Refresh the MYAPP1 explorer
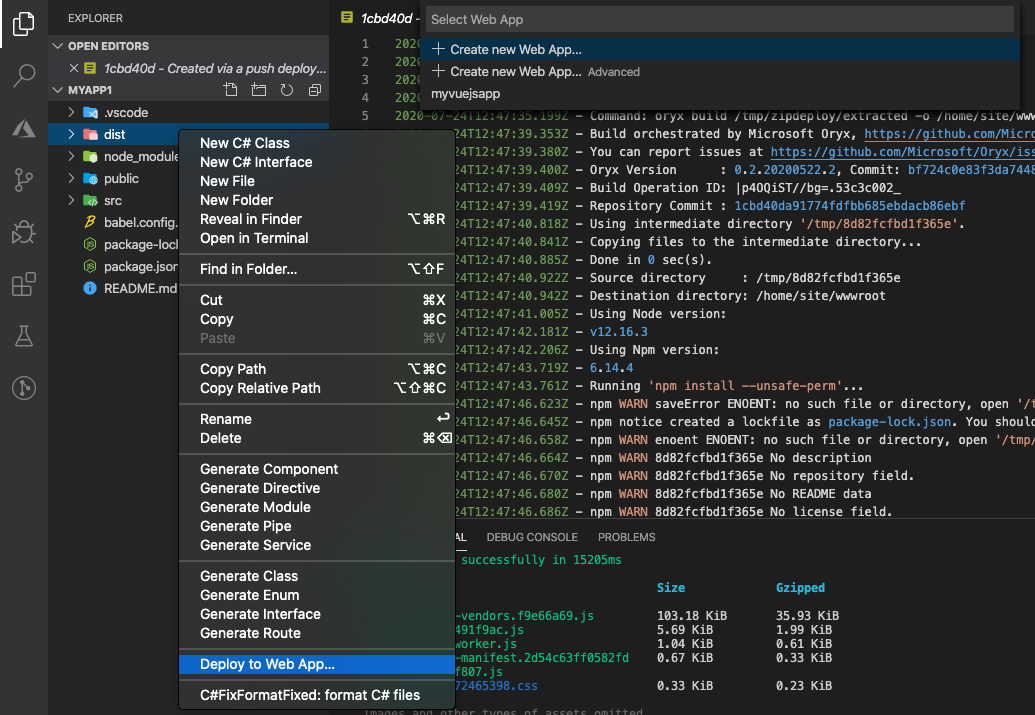The width and height of the screenshot is (1035, 715). pos(286,90)
